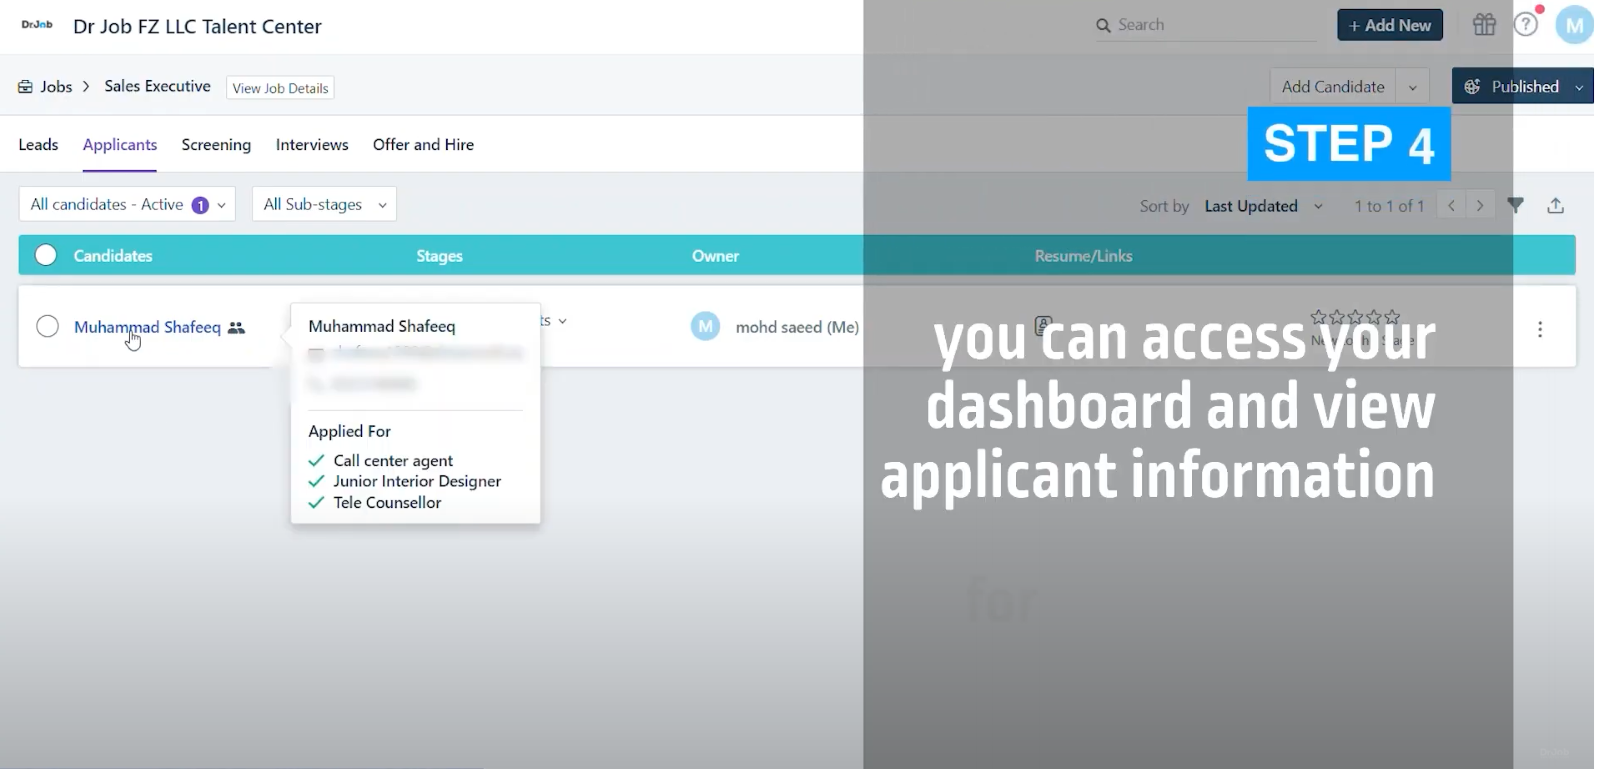Click the active candidates count badge
This screenshot has width=1600, height=769.
coord(200,205)
